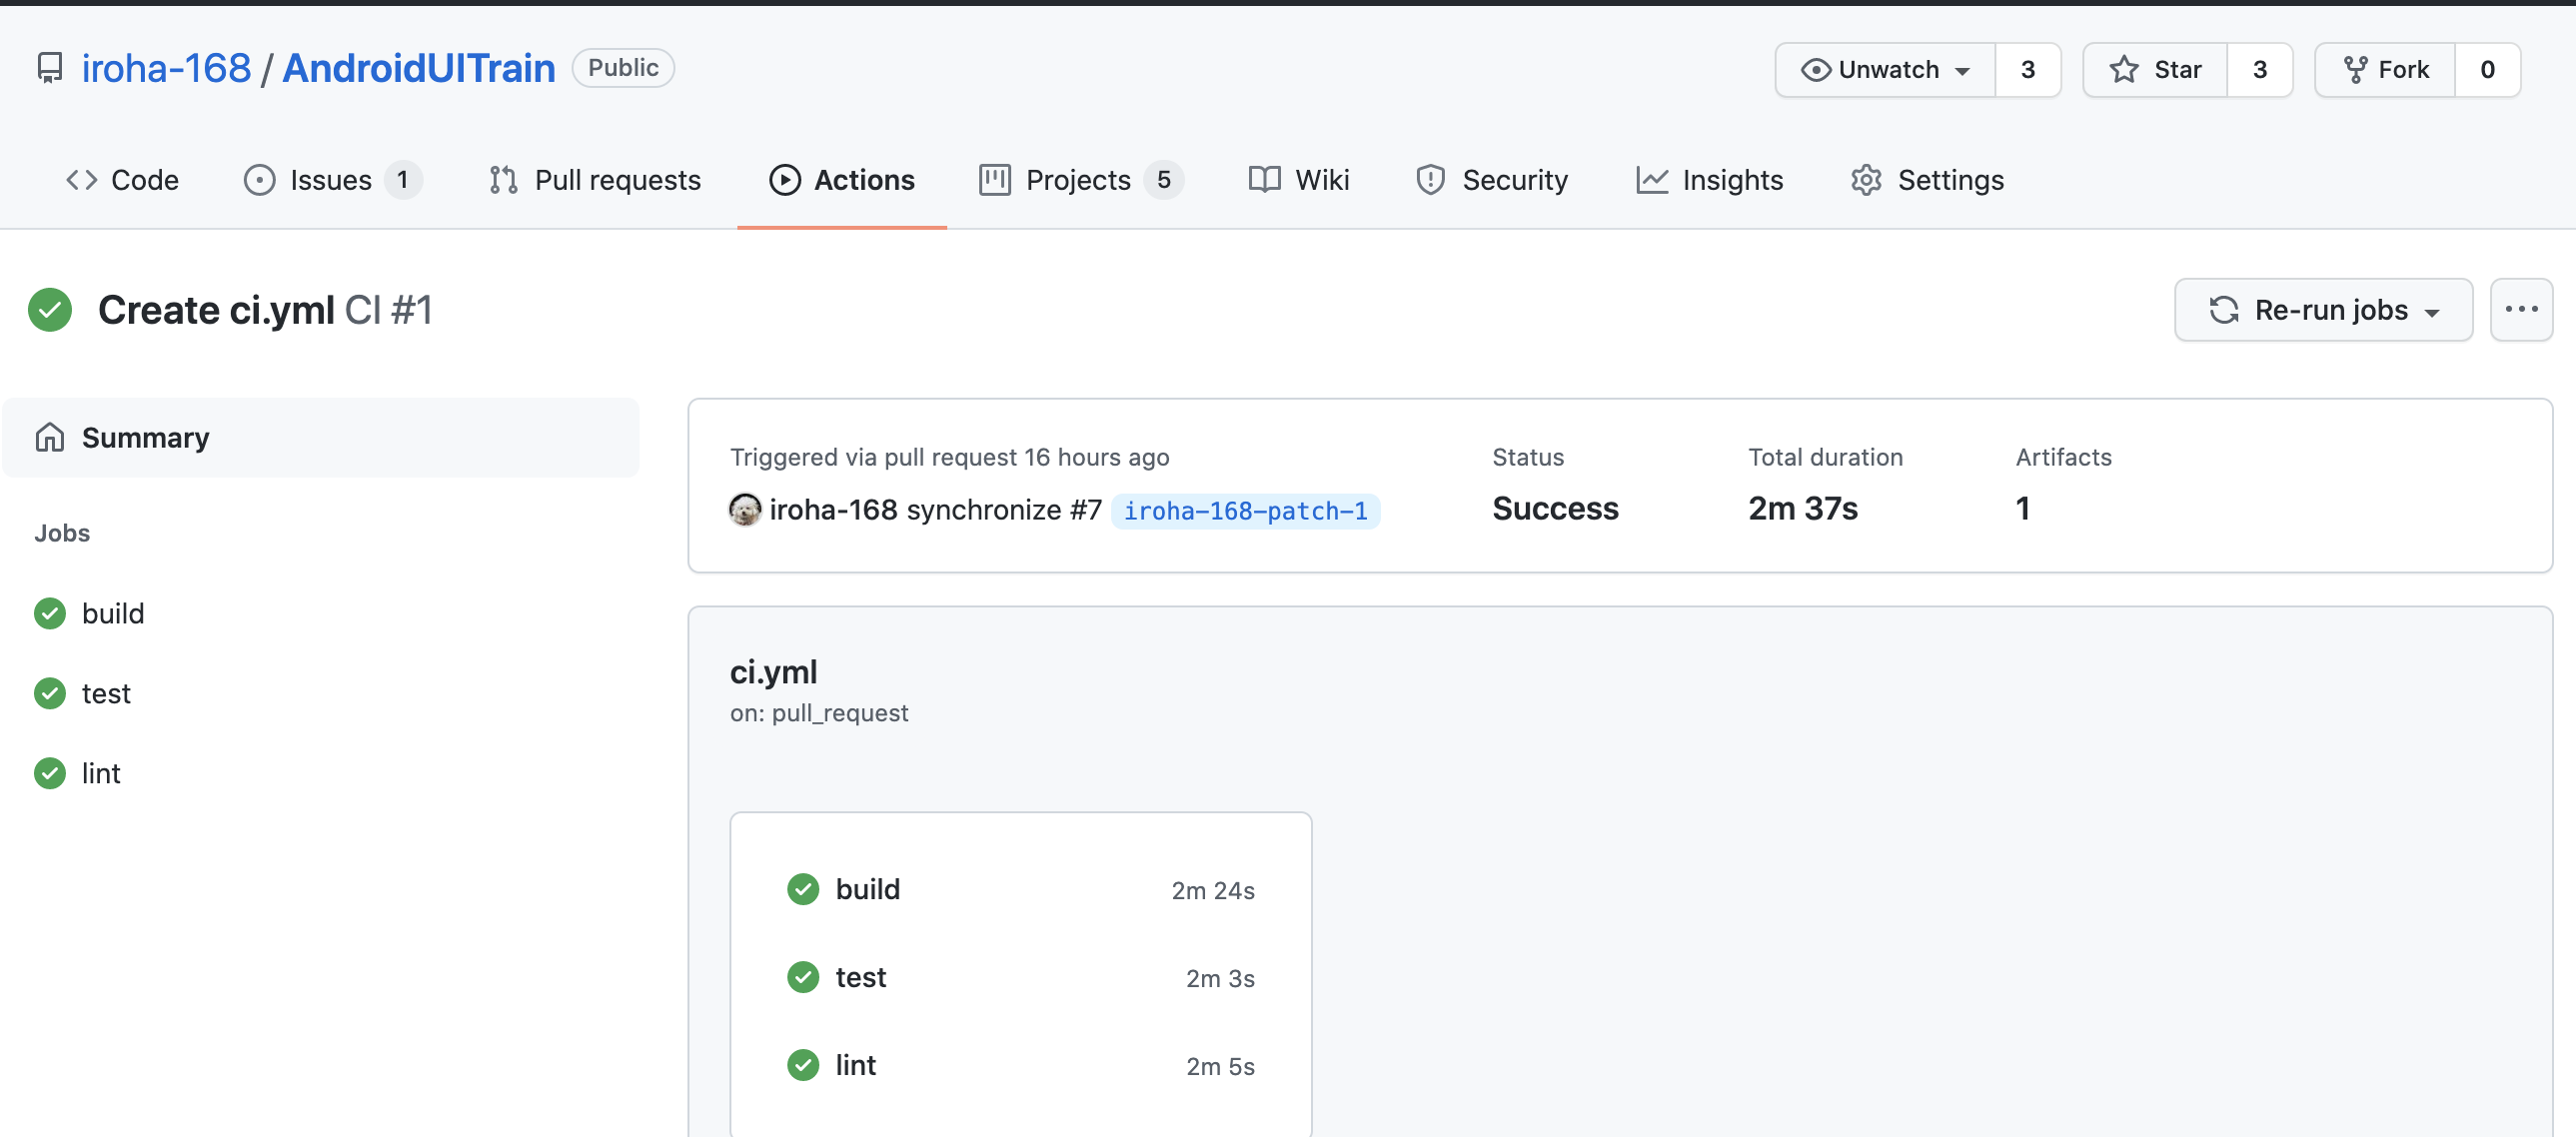Viewport: 2576px width, 1137px height.
Task: Click the Summary home icon
Action: [x=50, y=437]
